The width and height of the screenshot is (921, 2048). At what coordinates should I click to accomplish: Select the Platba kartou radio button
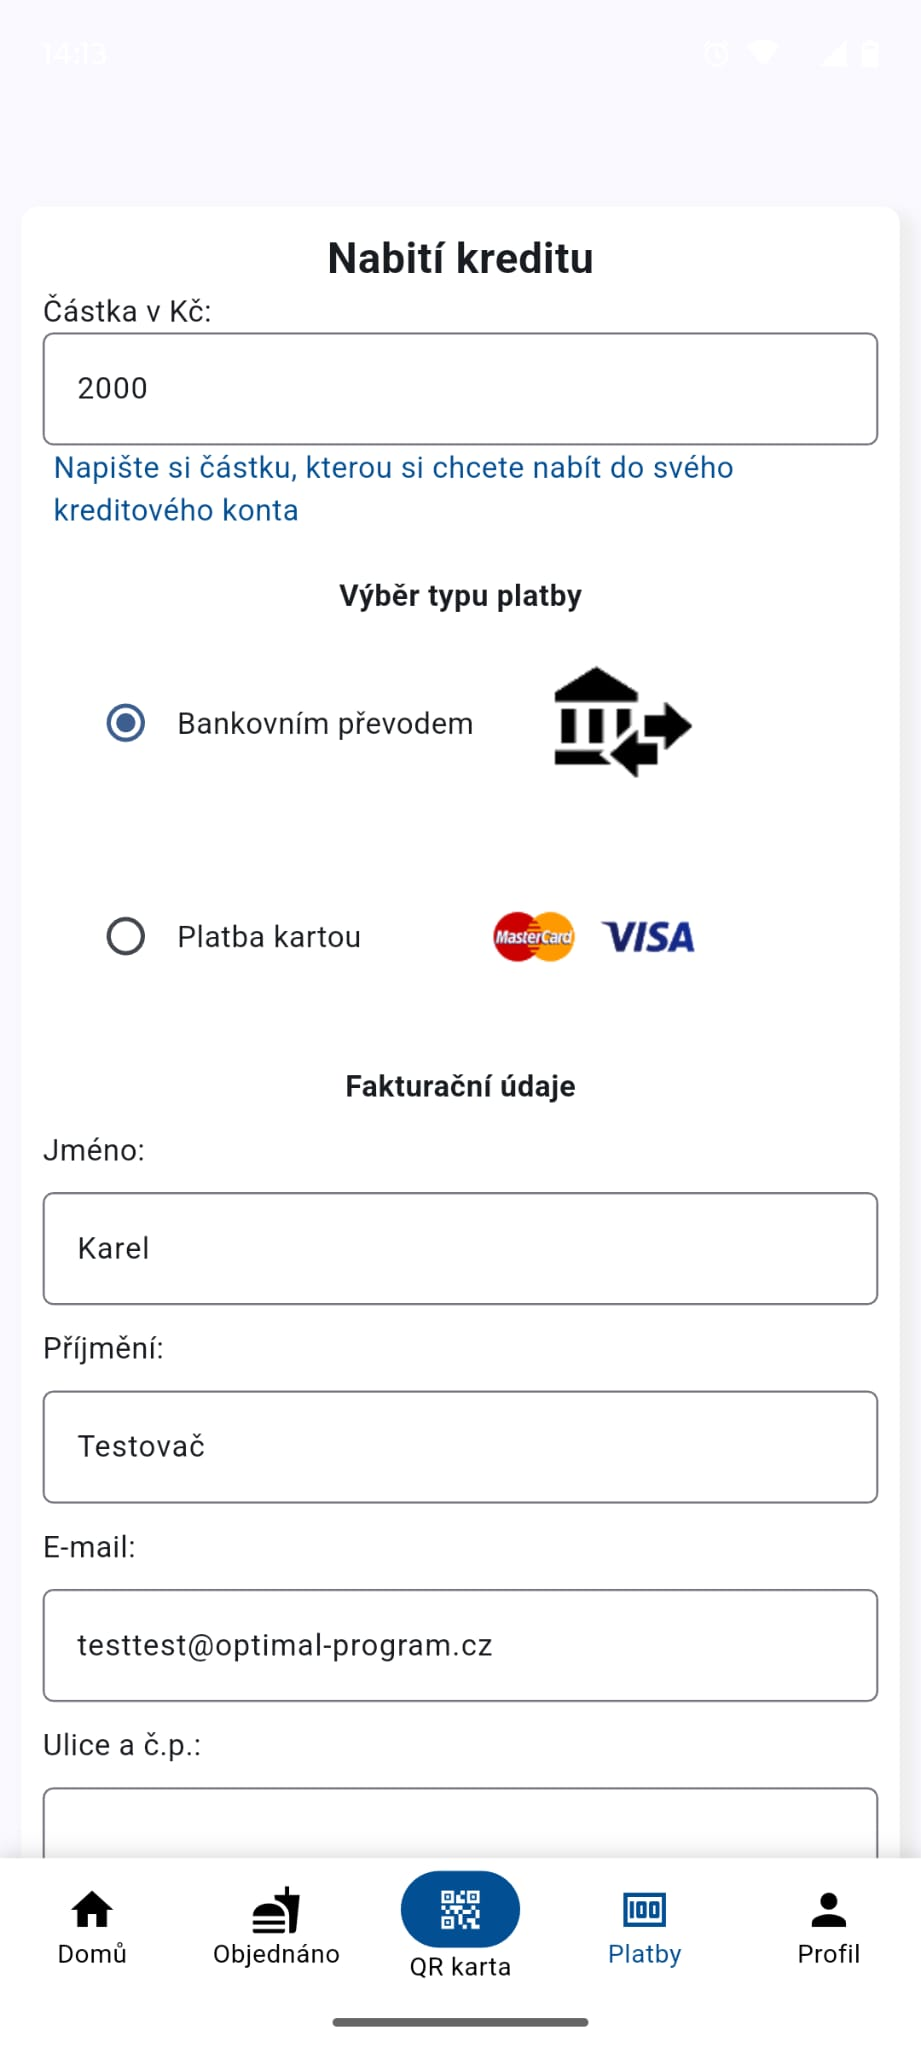(x=126, y=937)
